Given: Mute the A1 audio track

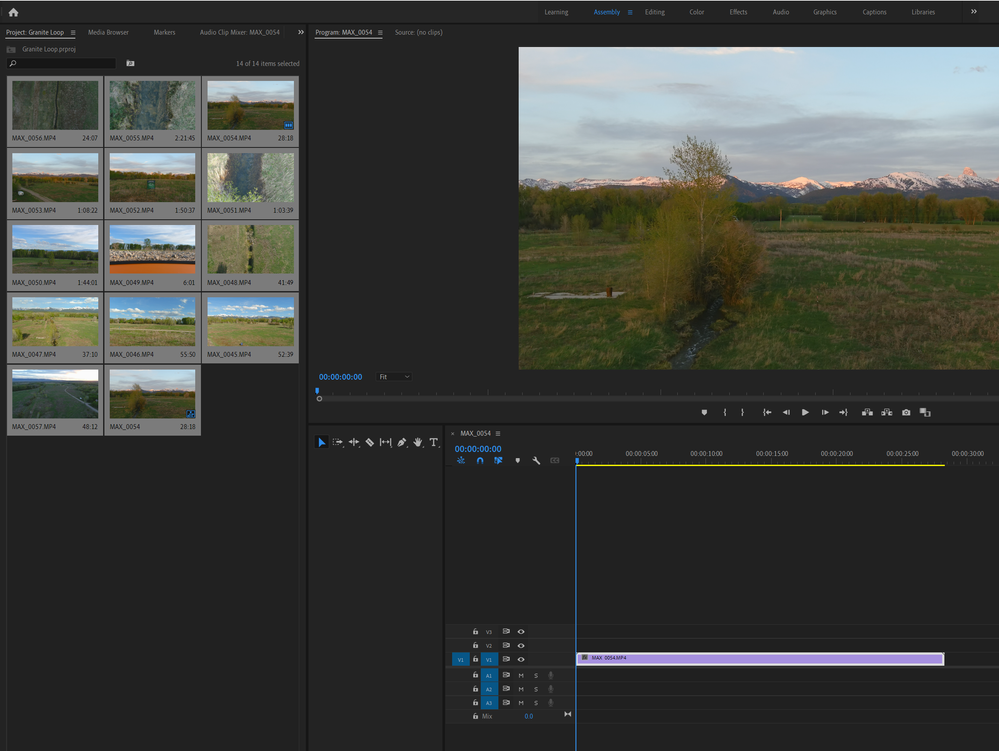Looking at the screenshot, I should (x=521, y=676).
